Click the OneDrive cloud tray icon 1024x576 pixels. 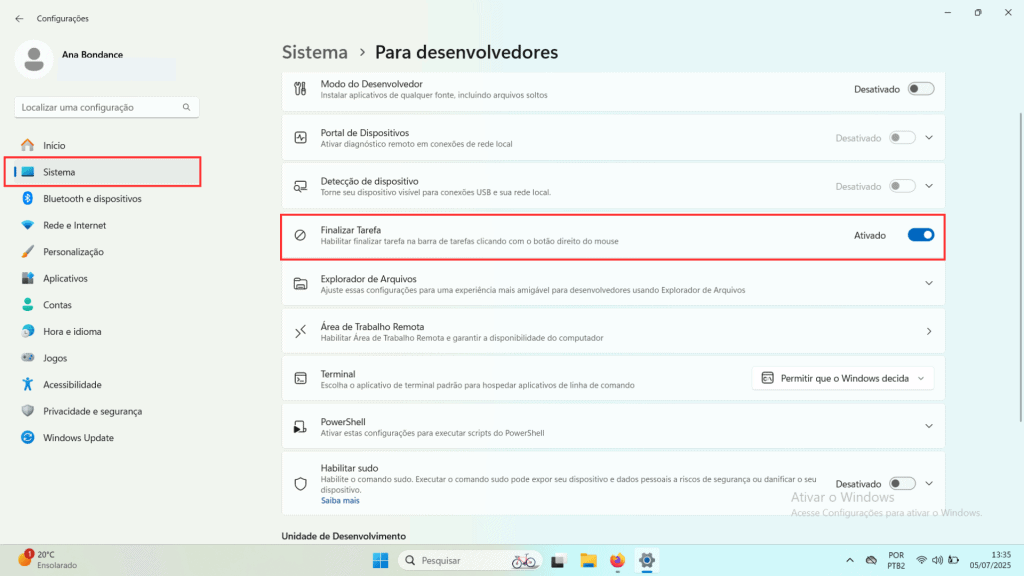click(871, 560)
